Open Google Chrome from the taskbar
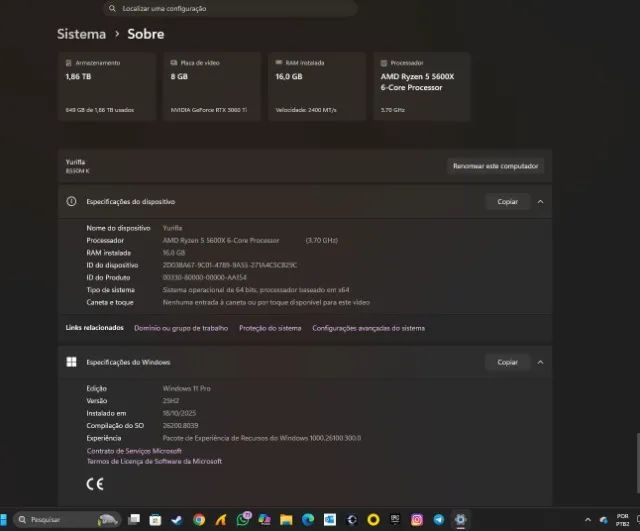The width and height of the screenshot is (640, 531). [x=199, y=520]
